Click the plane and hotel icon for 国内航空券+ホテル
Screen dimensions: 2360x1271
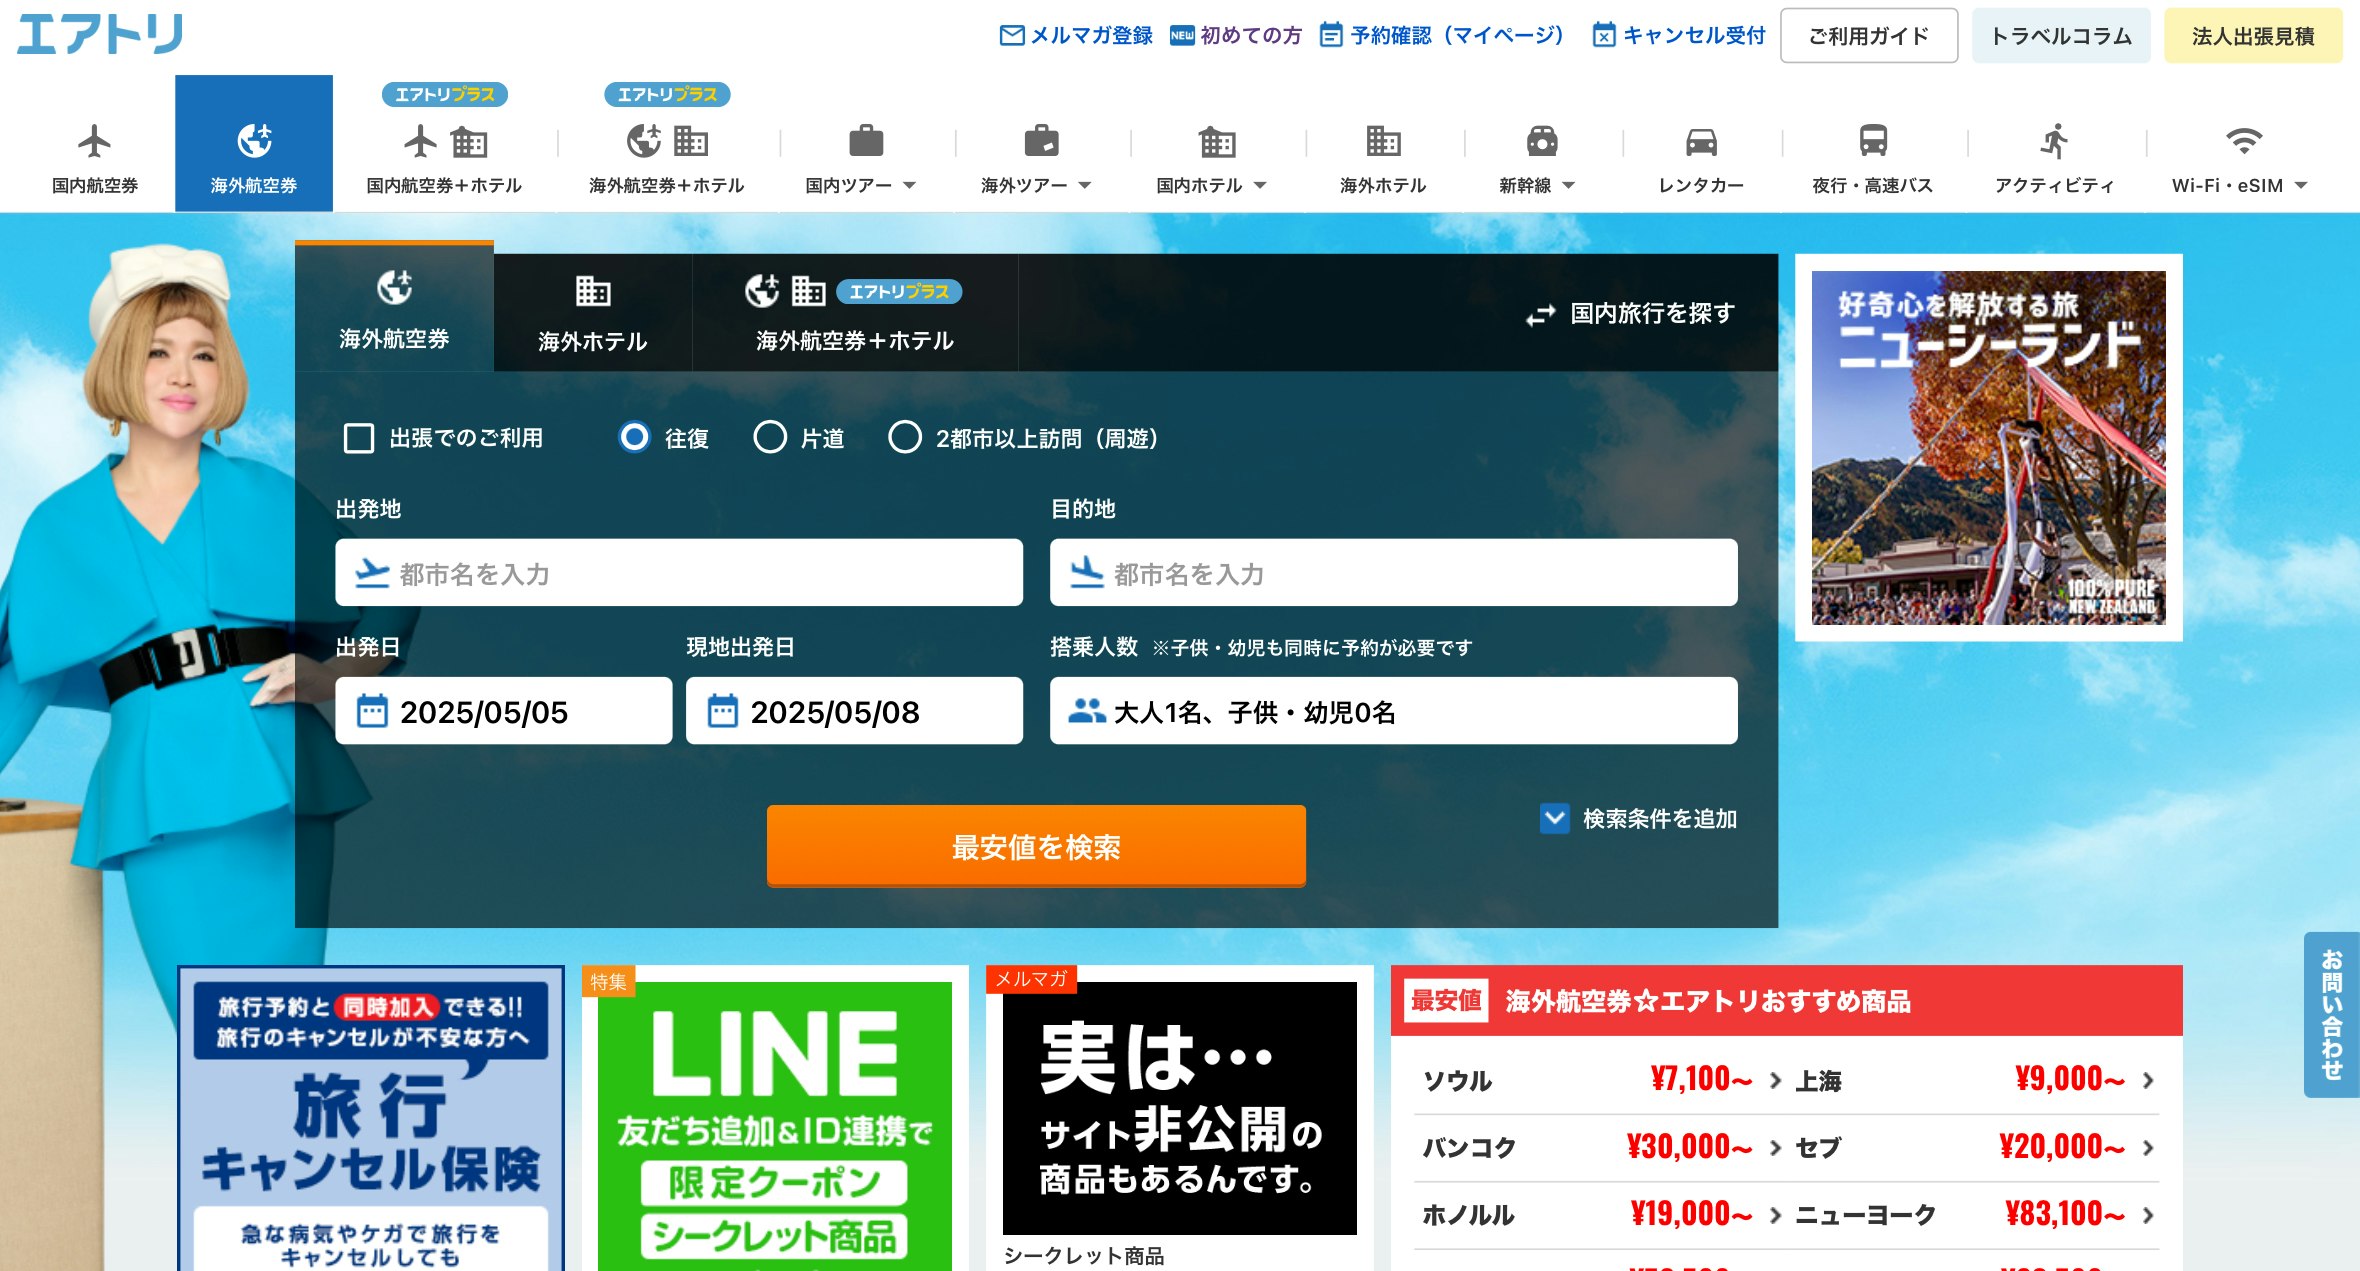pos(445,142)
